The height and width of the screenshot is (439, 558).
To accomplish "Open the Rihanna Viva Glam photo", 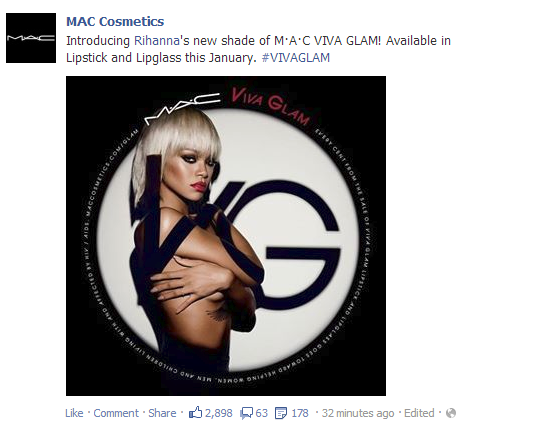I will (226, 236).
